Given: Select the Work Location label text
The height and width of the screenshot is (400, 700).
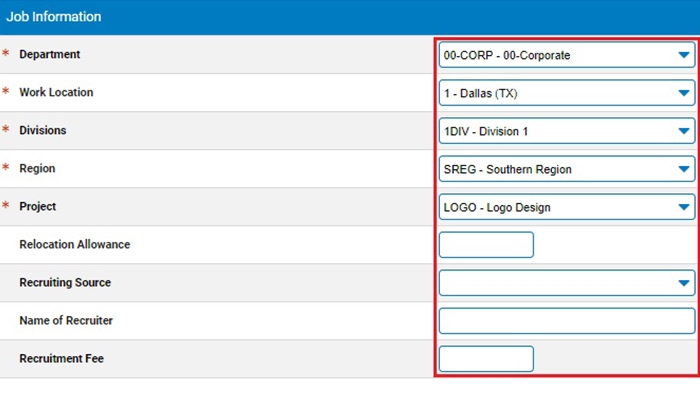Looking at the screenshot, I should [x=56, y=93].
